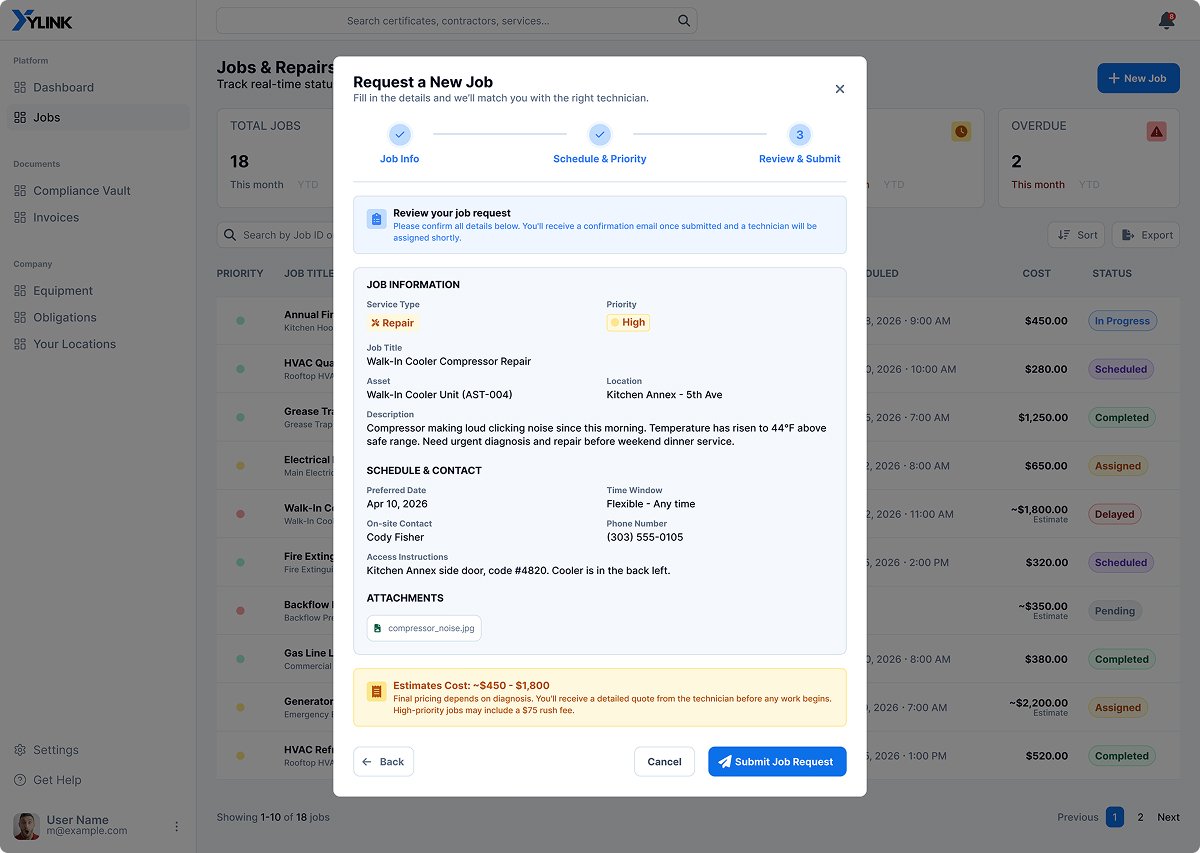Screen dimensions: 1200x853
Task: Click the Dashboard sidebar icon
Action: coord(20,88)
